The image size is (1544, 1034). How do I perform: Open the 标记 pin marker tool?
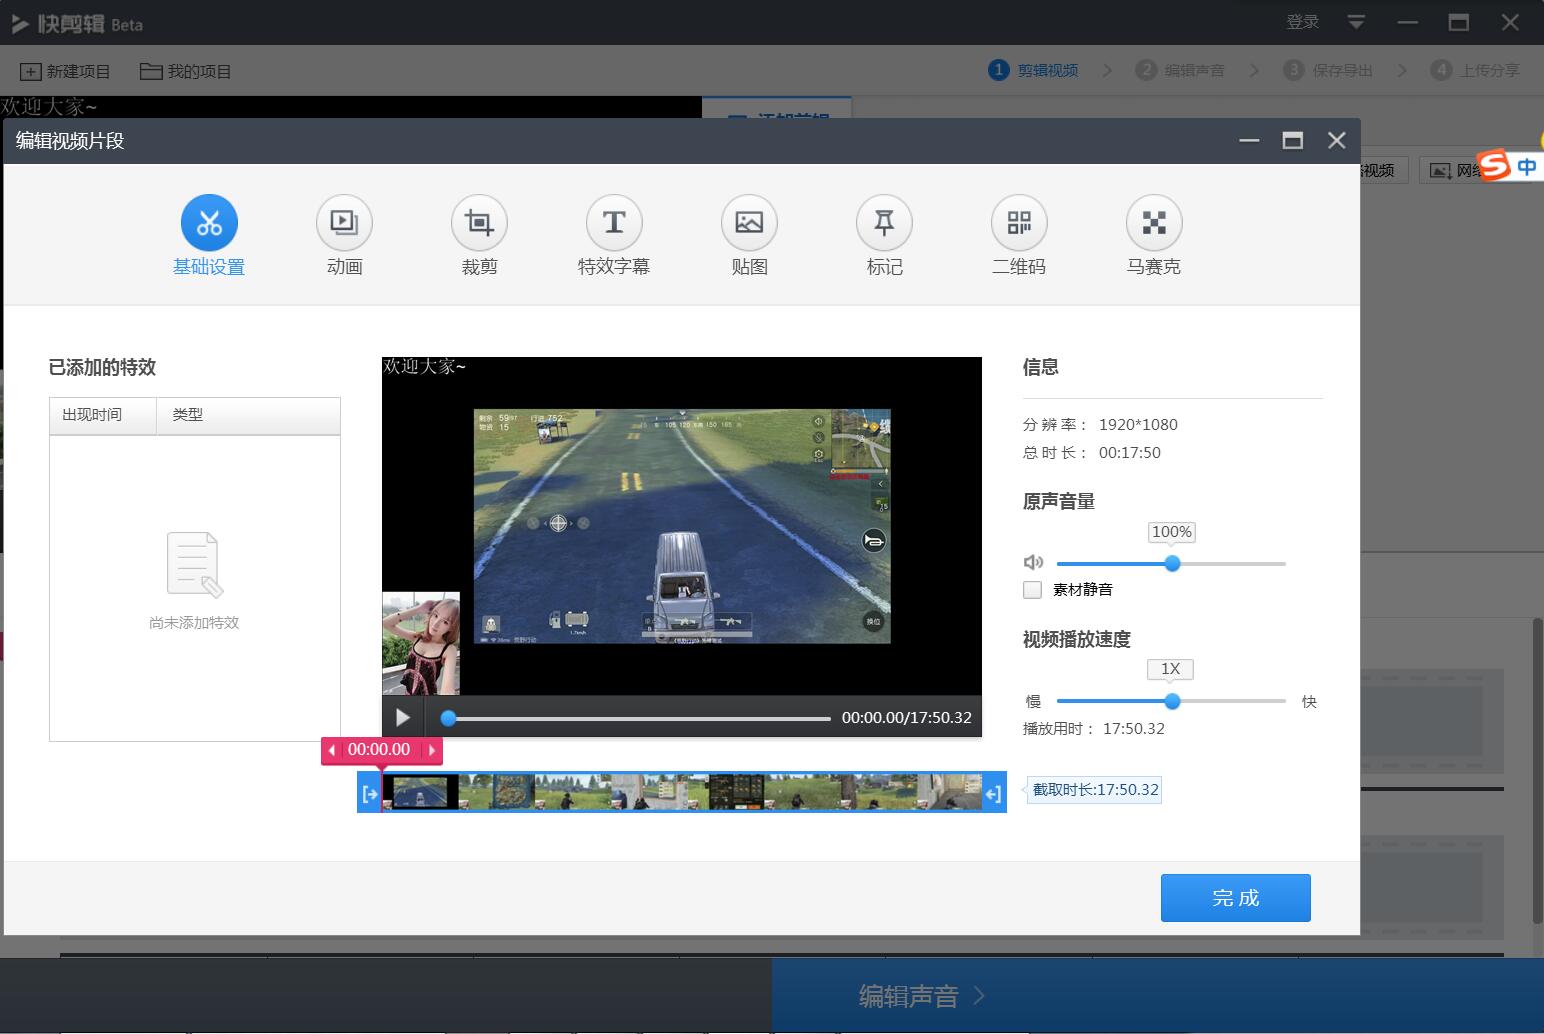tap(884, 222)
